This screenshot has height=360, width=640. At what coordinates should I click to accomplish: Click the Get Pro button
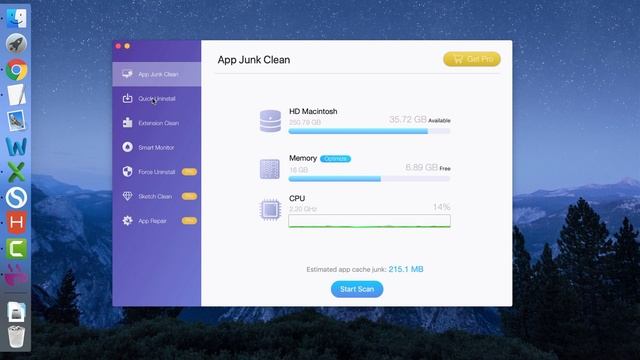pyautogui.click(x=472, y=59)
